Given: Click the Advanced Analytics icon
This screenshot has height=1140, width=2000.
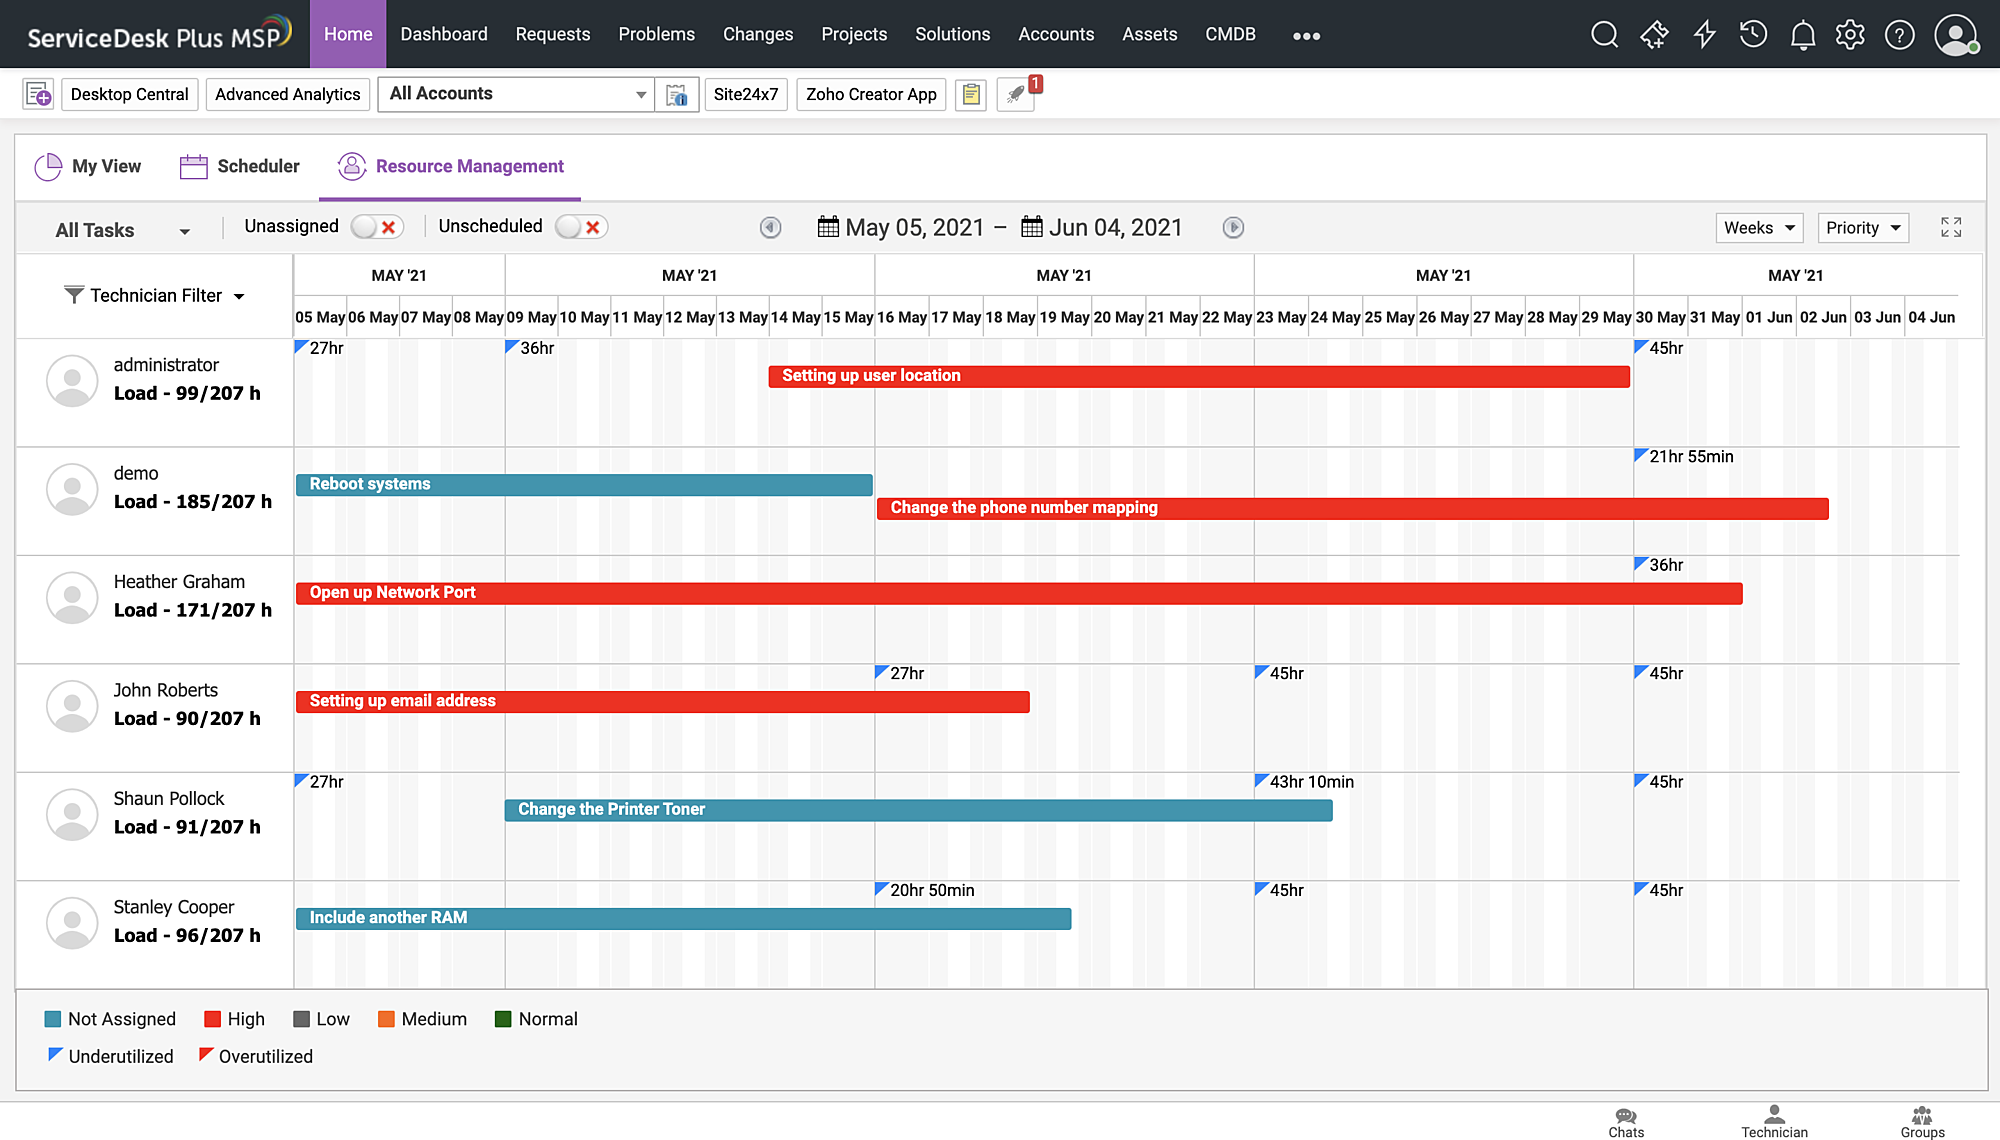Looking at the screenshot, I should (287, 93).
